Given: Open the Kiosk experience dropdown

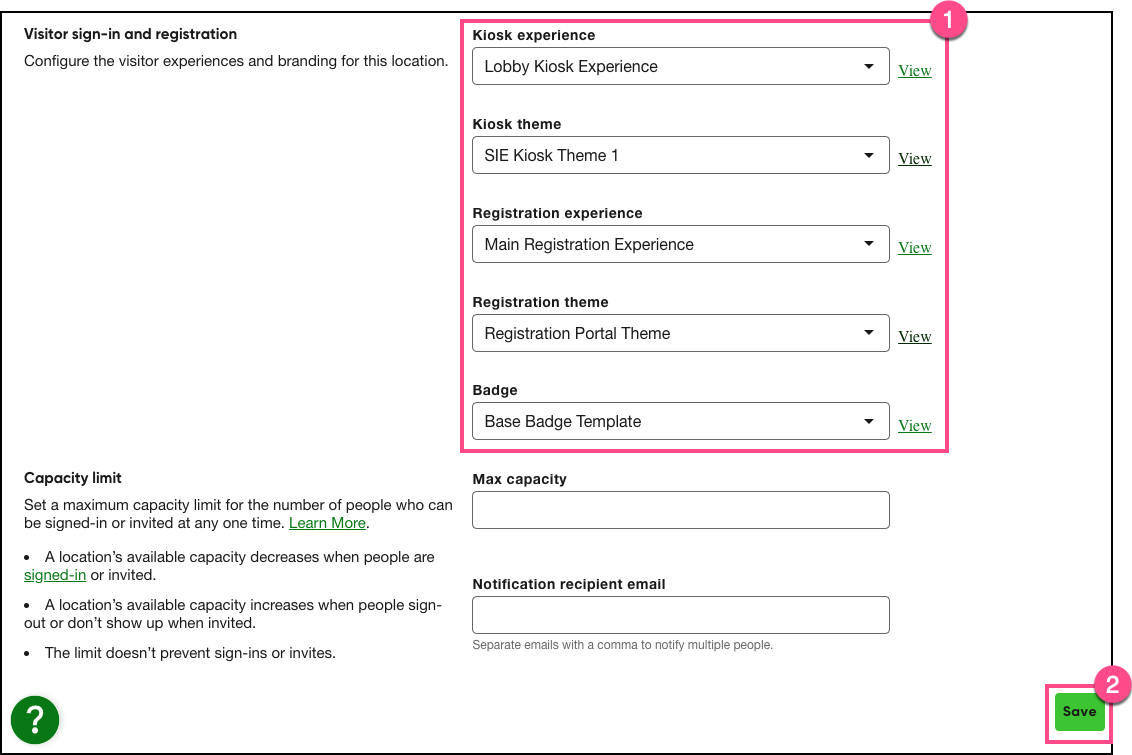Looking at the screenshot, I should coord(680,67).
